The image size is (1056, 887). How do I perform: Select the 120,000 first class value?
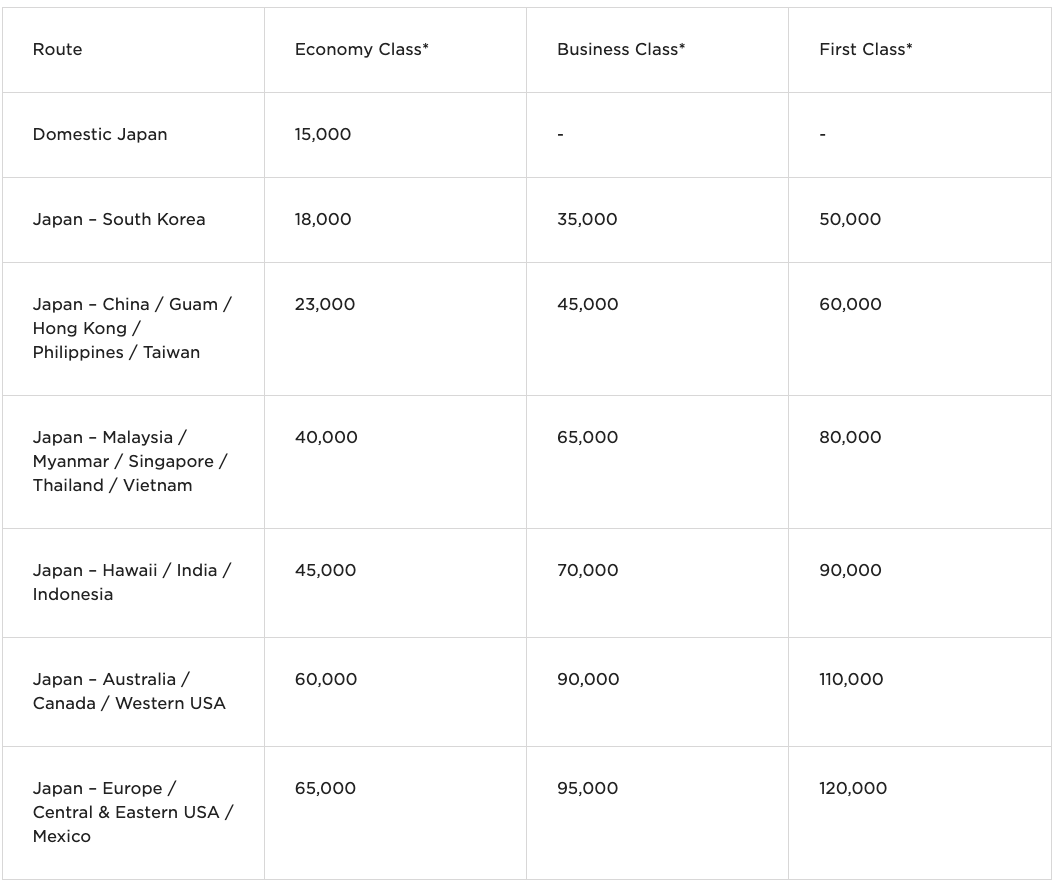(853, 789)
